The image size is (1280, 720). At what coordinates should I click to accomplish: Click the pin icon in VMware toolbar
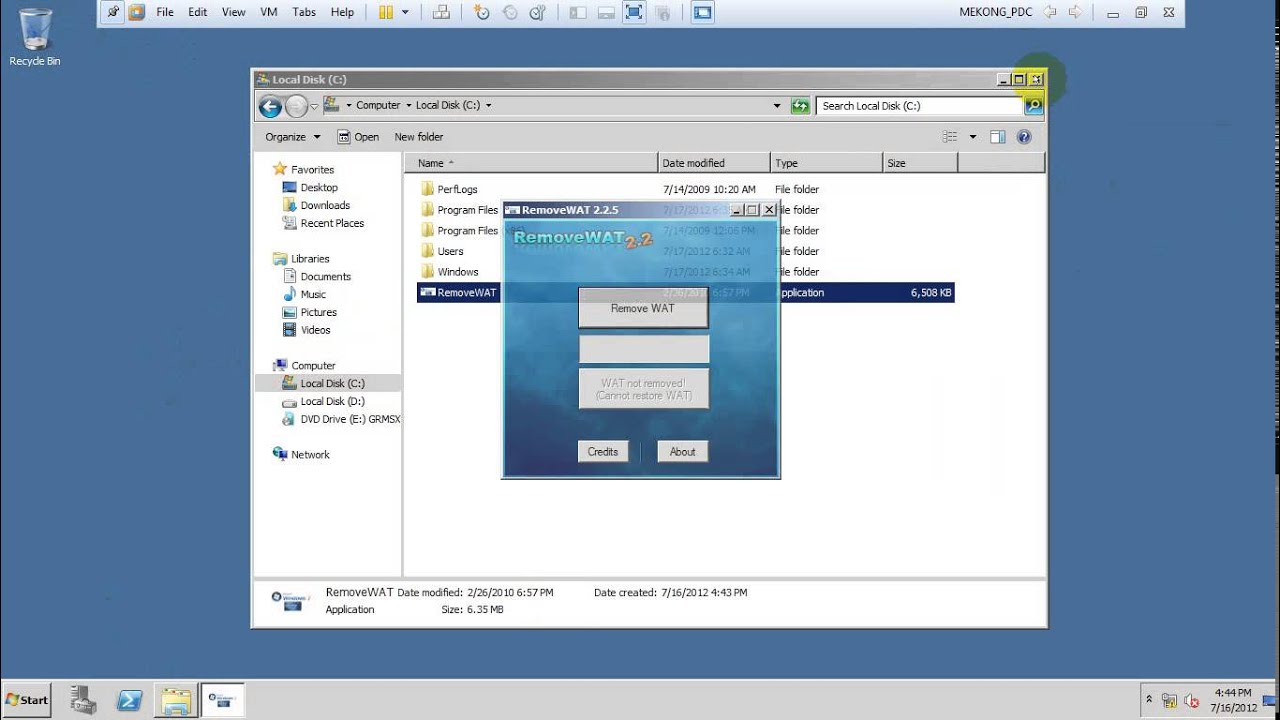click(x=113, y=12)
